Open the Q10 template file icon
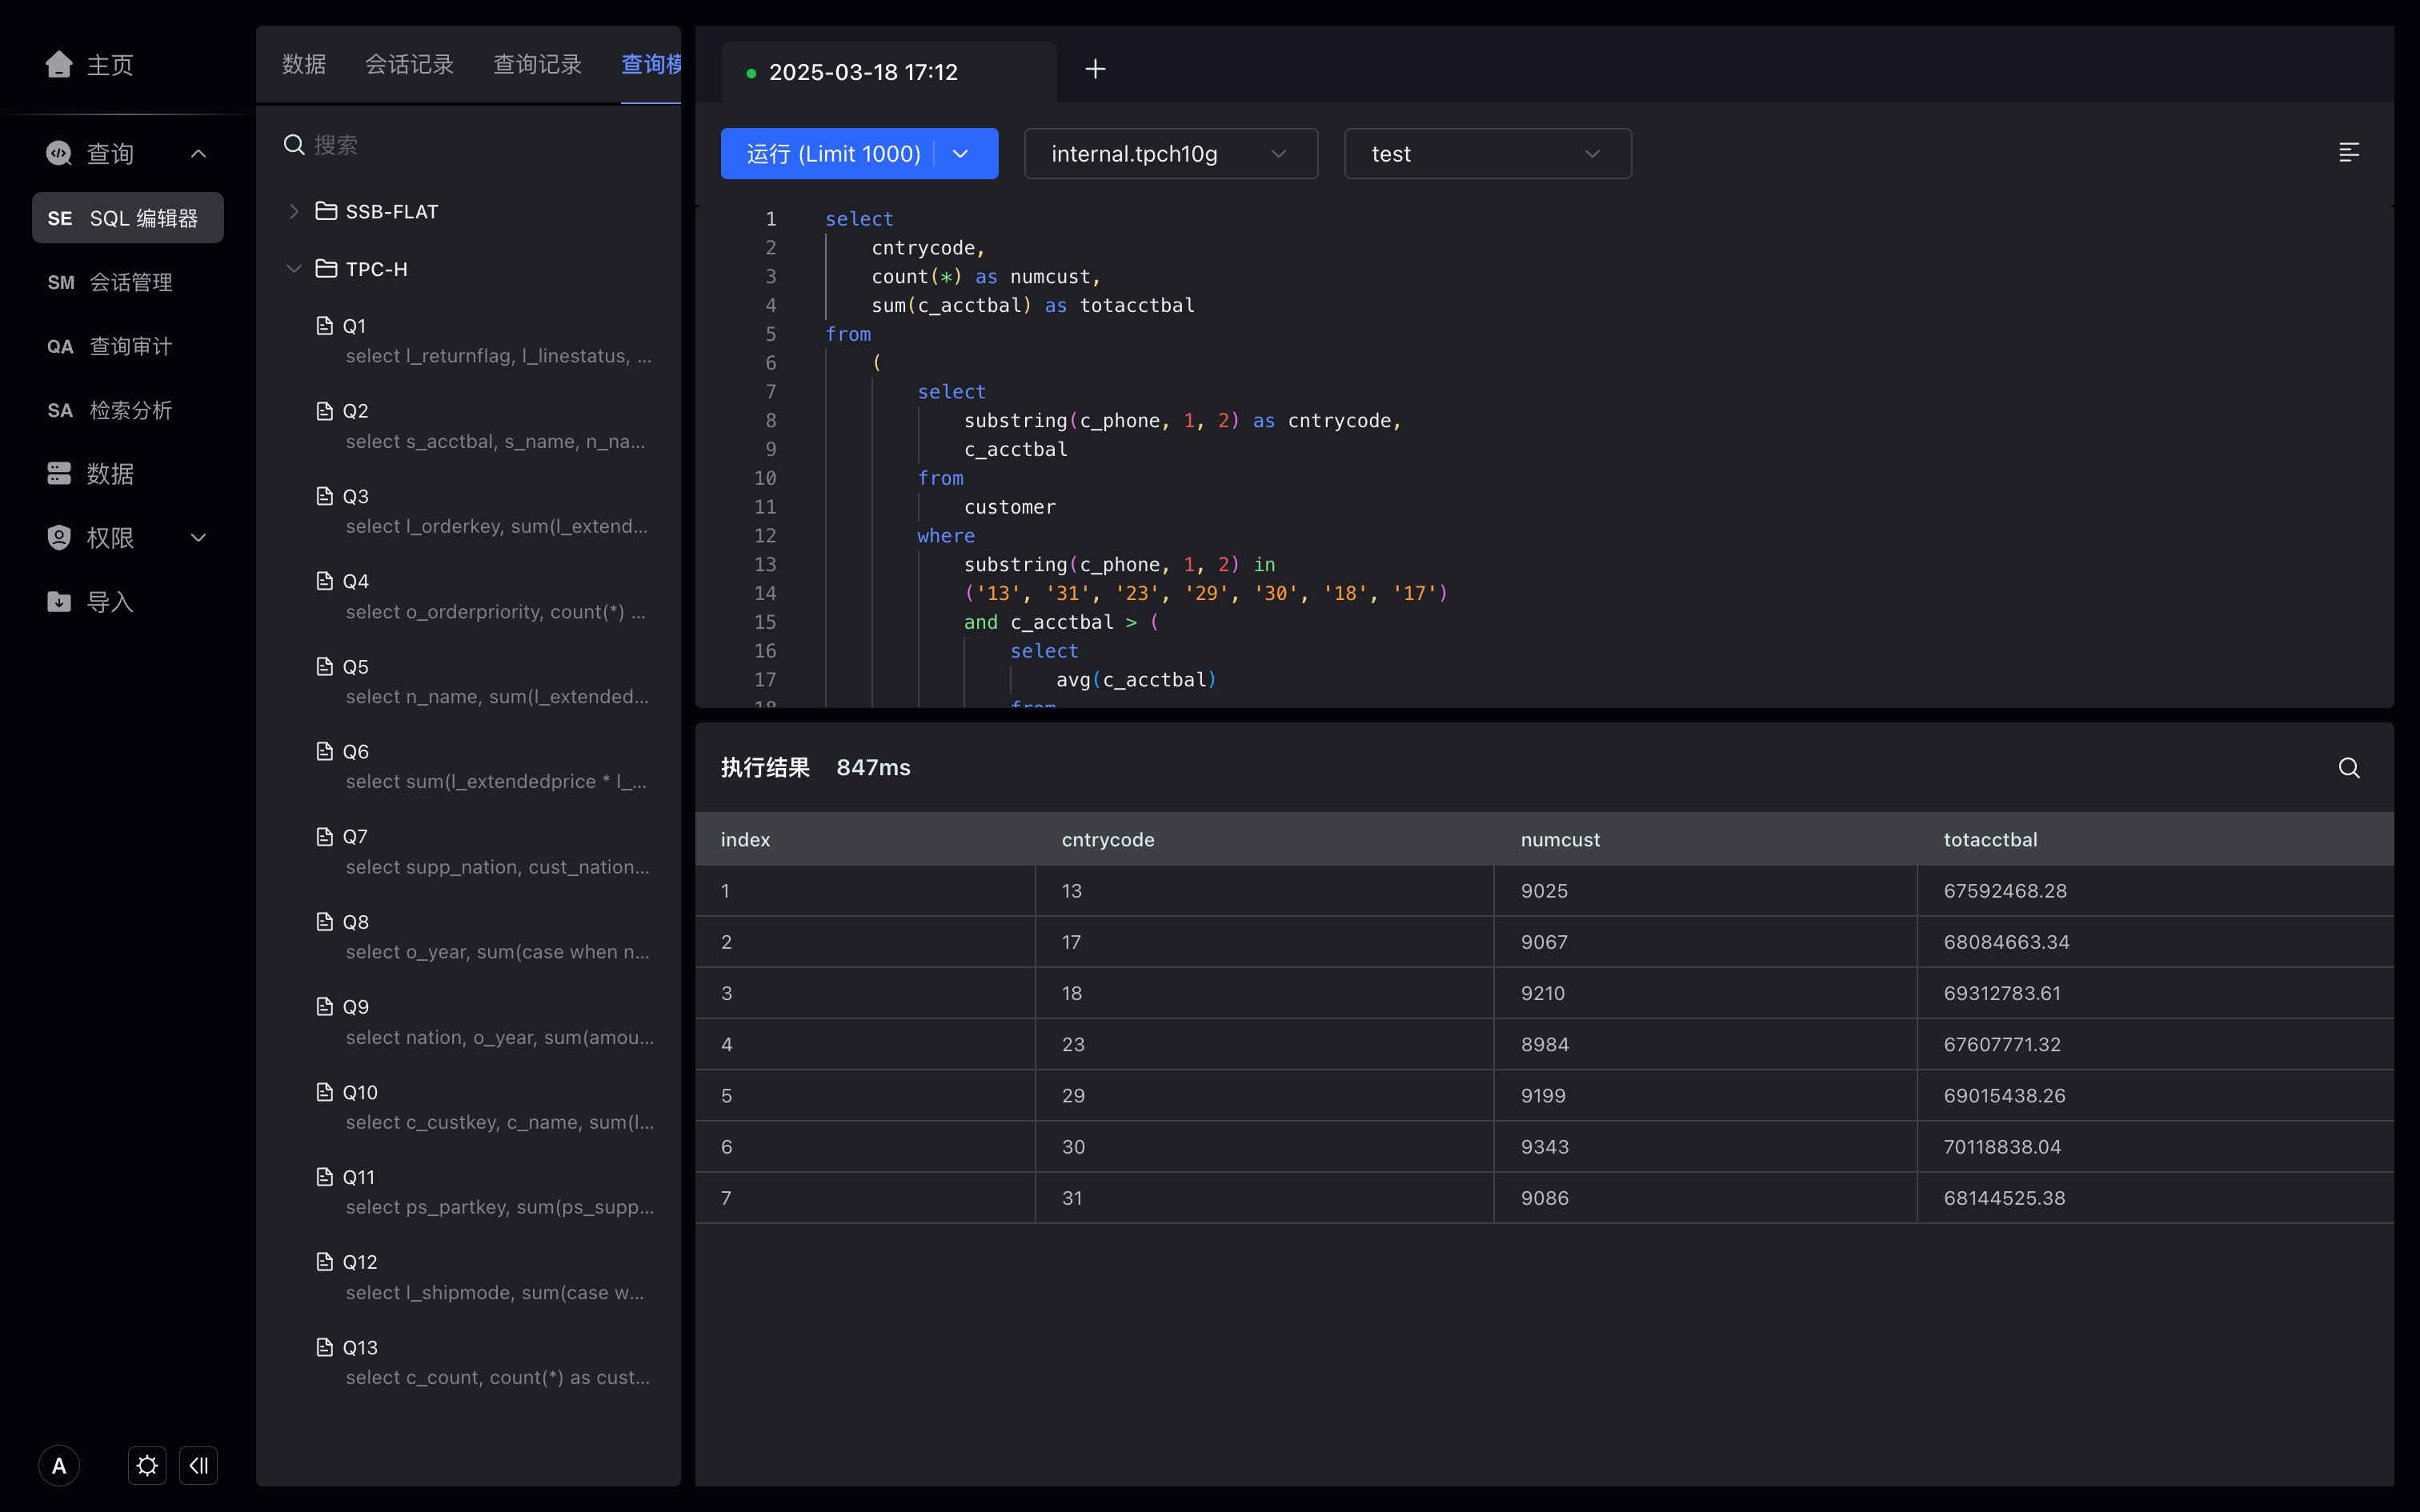The image size is (2420, 1512). 324,1092
